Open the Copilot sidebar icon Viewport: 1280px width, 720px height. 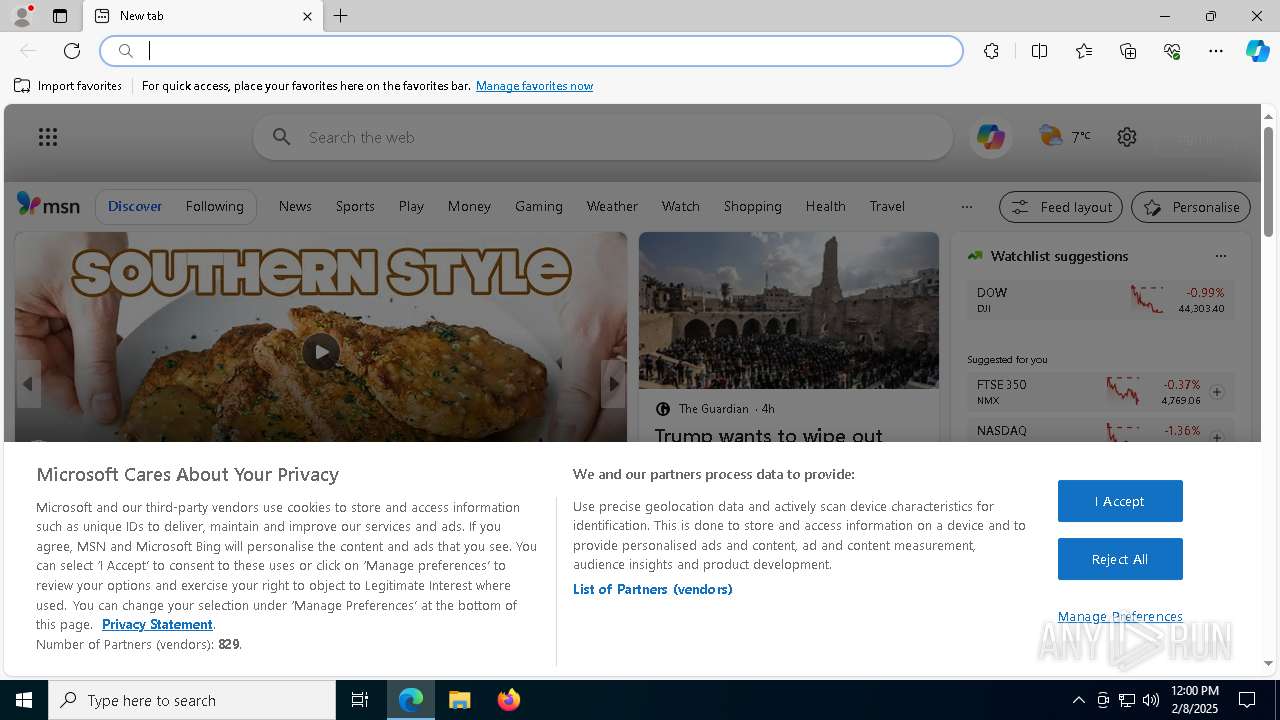pos(1257,51)
